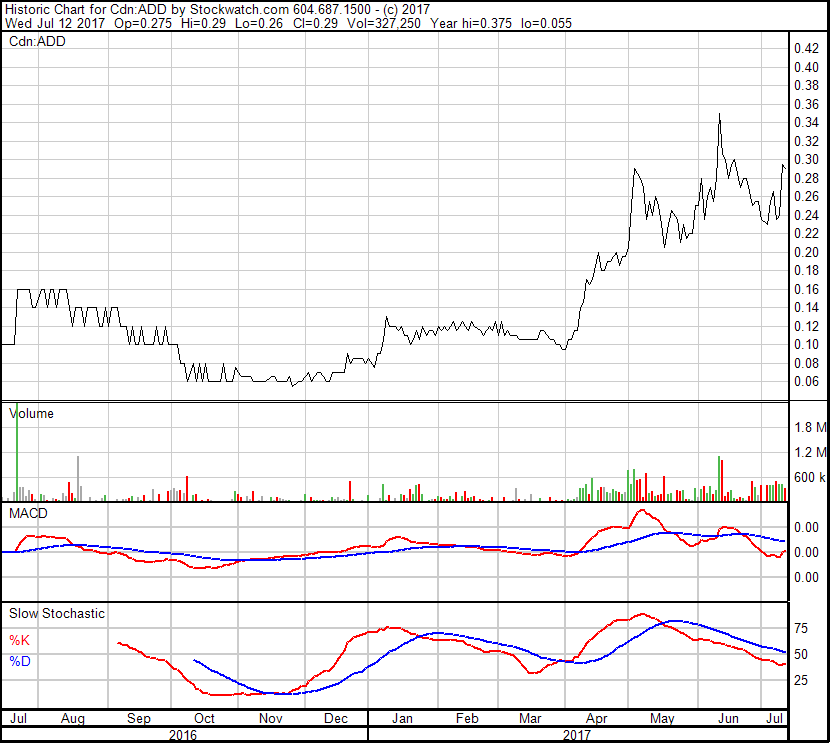Viewport: 830px width, 743px height.
Task: Click the tall gray volume bar in August 2016
Action: tap(78, 478)
